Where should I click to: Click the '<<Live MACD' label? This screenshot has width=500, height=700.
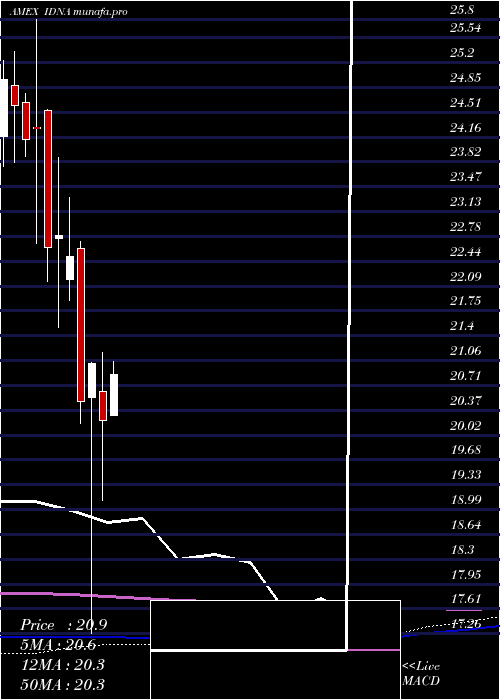point(421,673)
